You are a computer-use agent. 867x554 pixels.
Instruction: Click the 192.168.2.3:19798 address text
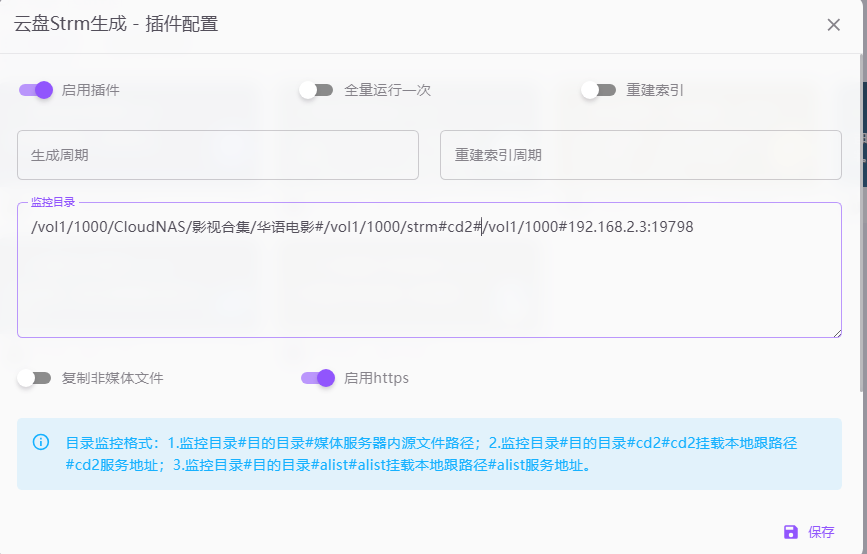pos(630,227)
